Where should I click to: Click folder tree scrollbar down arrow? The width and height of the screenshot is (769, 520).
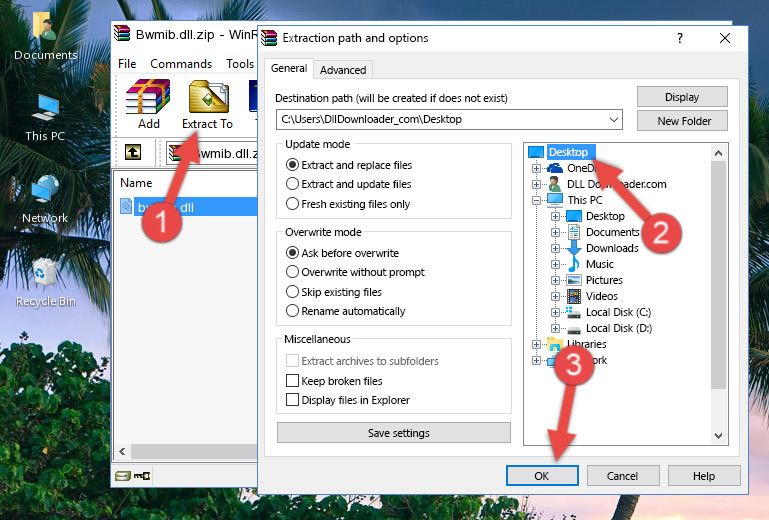718,436
